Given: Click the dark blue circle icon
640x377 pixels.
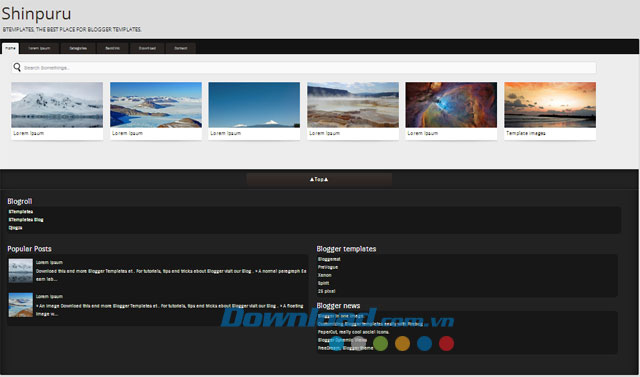Looking at the screenshot, I should [424, 344].
